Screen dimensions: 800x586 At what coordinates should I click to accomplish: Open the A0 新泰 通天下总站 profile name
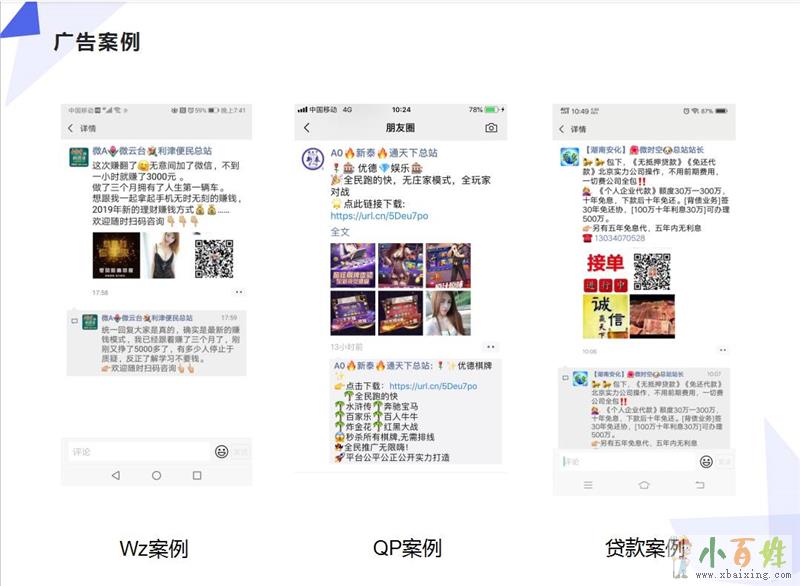pyautogui.click(x=385, y=154)
